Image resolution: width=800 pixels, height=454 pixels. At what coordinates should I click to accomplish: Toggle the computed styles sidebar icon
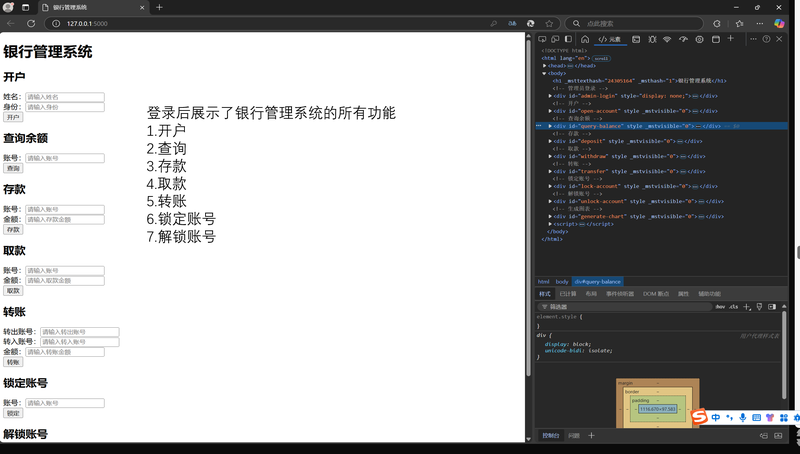(772, 307)
